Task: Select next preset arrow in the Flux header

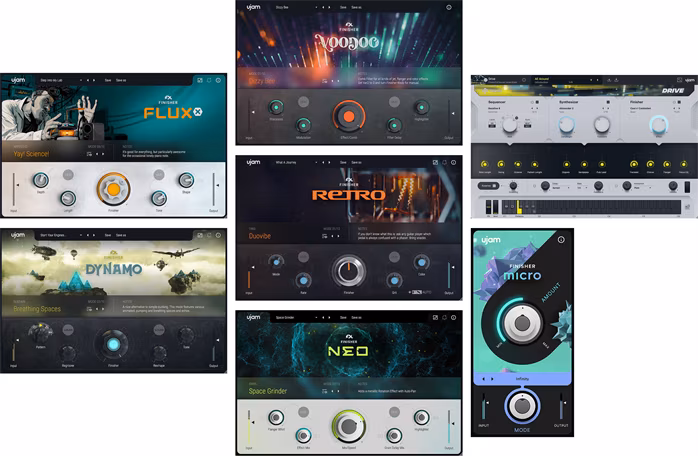Action: (94, 80)
